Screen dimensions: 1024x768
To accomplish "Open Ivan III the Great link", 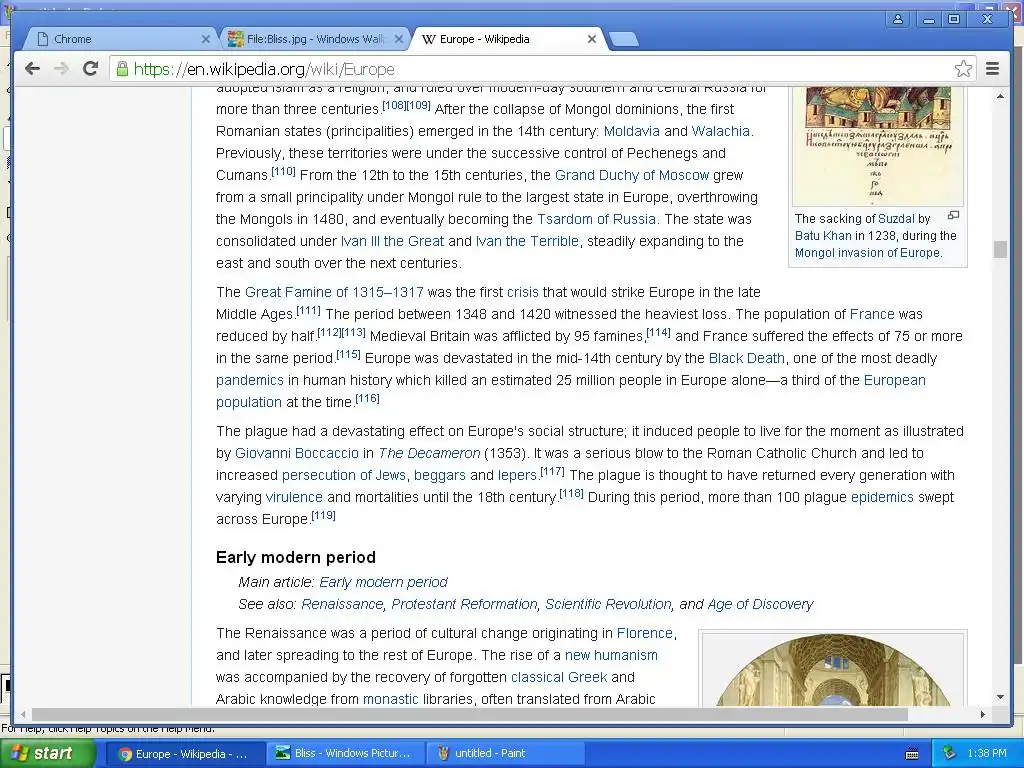I will click(x=392, y=242).
